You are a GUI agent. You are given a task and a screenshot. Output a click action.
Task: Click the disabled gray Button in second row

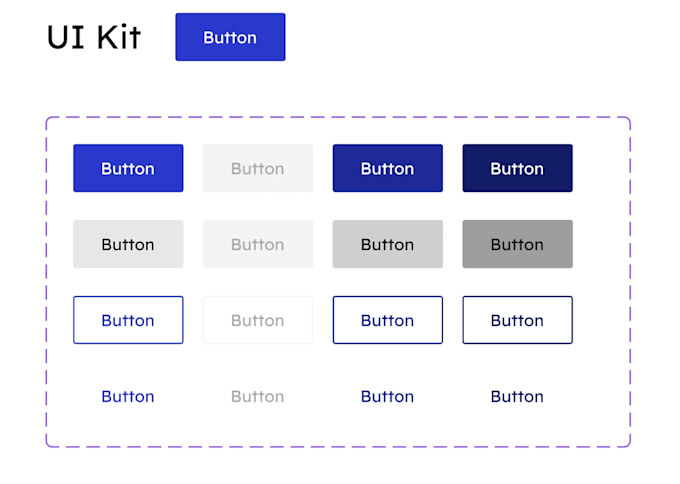click(258, 244)
